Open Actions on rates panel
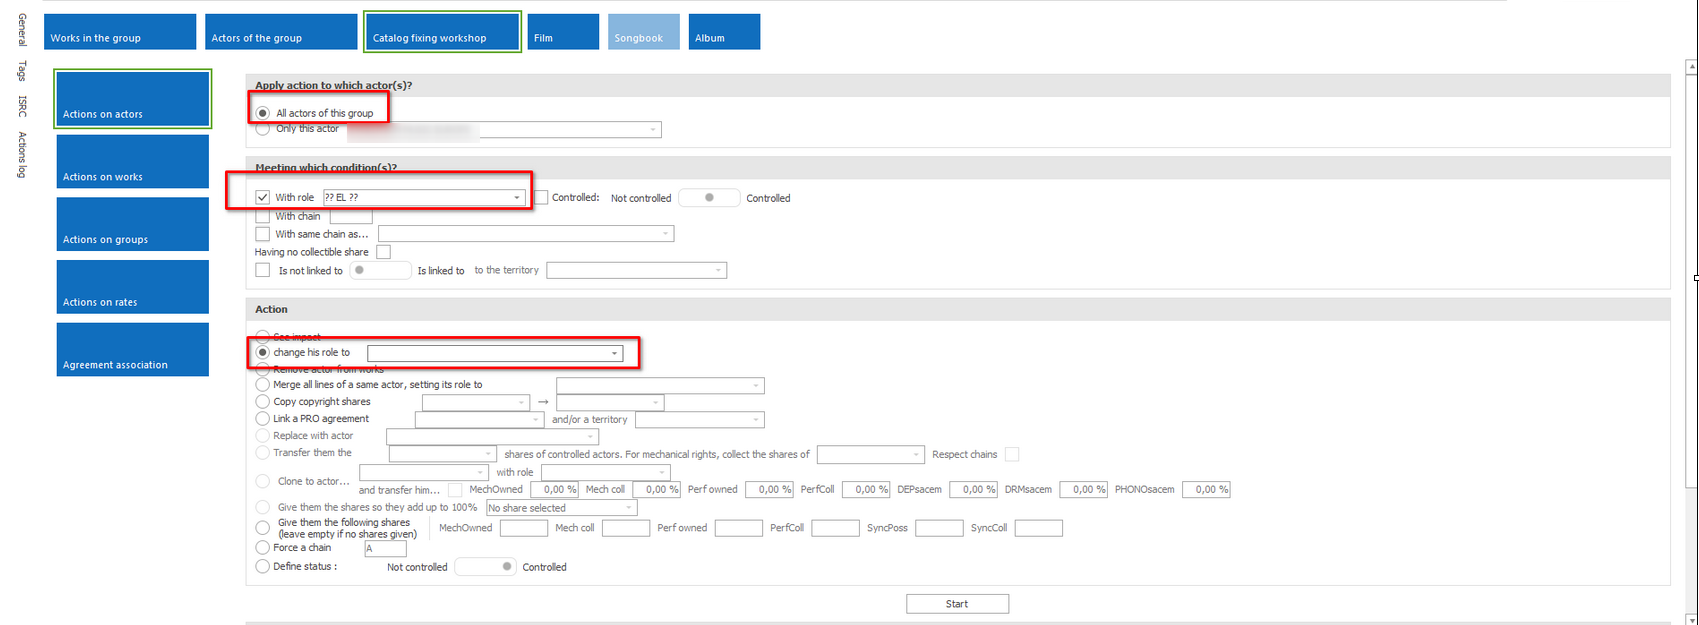This screenshot has height=625, width=1699. (x=133, y=287)
